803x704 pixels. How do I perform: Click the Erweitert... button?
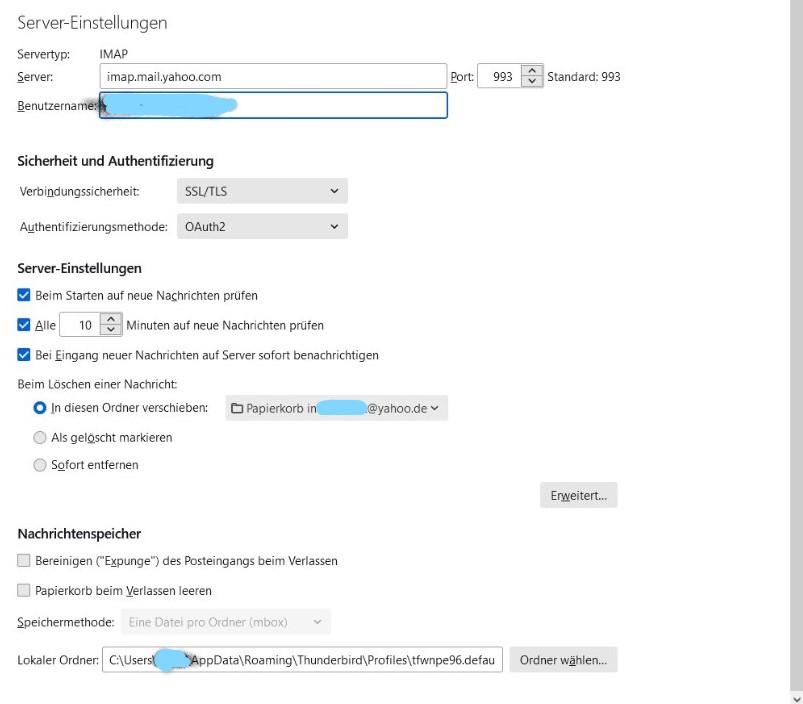(578, 495)
